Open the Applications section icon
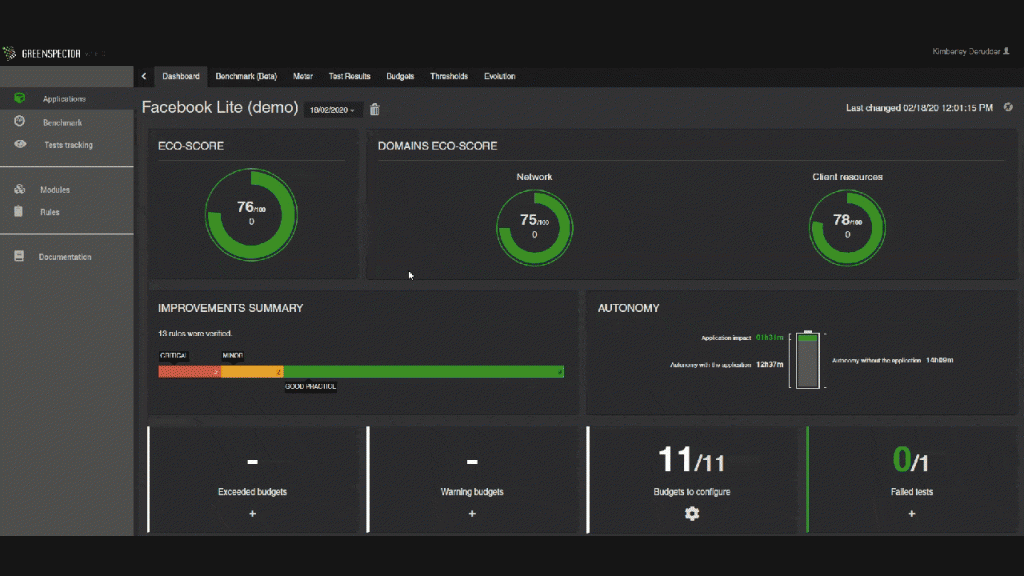1024x576 pixels. tap(20, 98)
